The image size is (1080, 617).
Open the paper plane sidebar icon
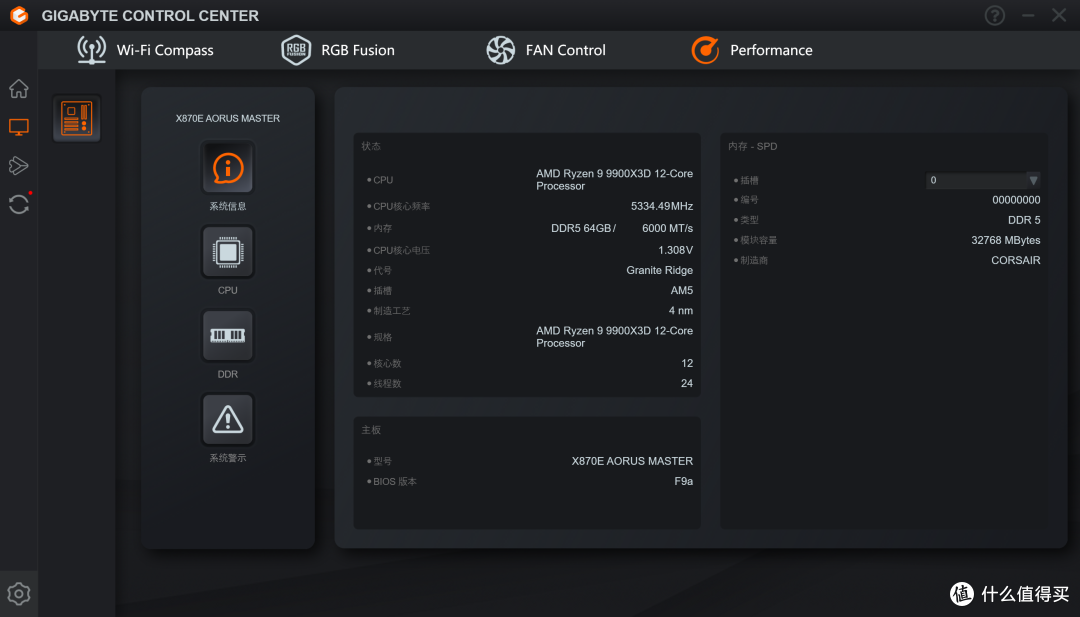[x=19, y=165]
